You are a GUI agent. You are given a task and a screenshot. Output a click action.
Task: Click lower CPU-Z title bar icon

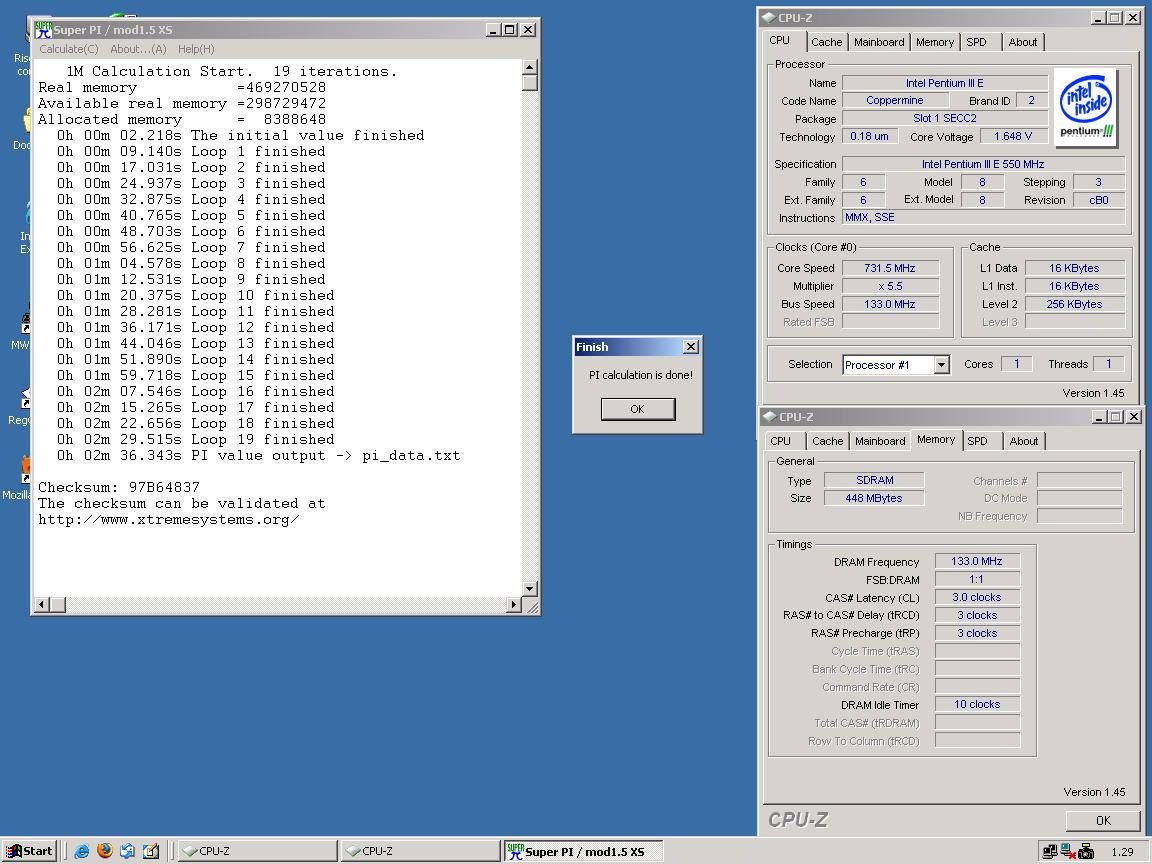(x=769, y=417)
